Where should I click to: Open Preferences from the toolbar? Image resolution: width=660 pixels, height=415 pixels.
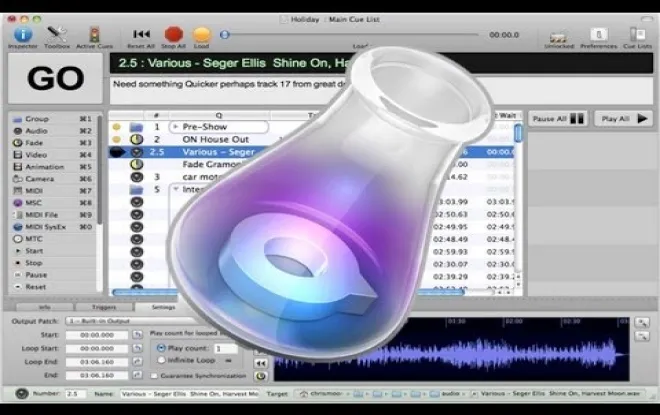[598, 35]
